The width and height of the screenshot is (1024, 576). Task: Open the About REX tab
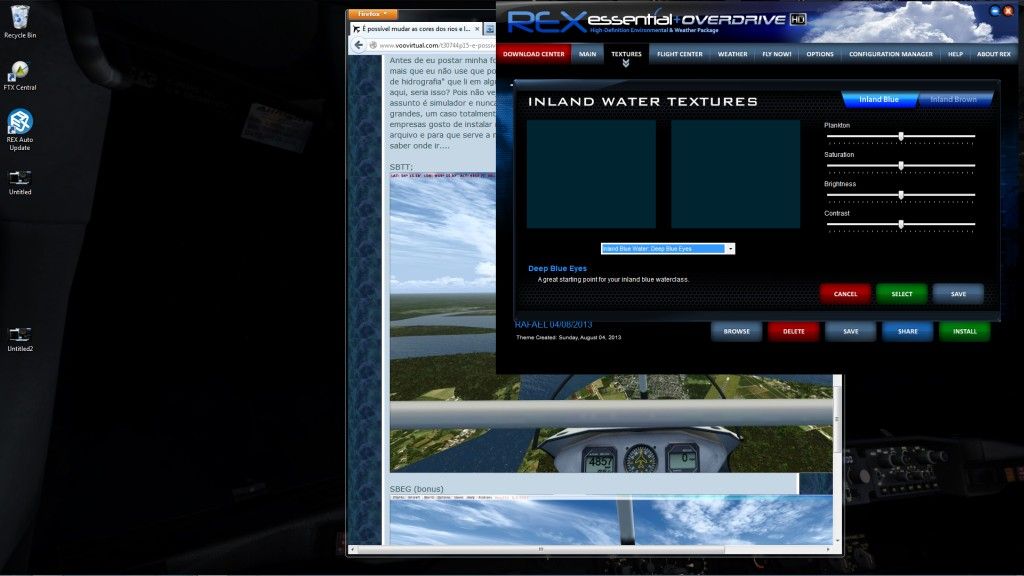(993, 54)
